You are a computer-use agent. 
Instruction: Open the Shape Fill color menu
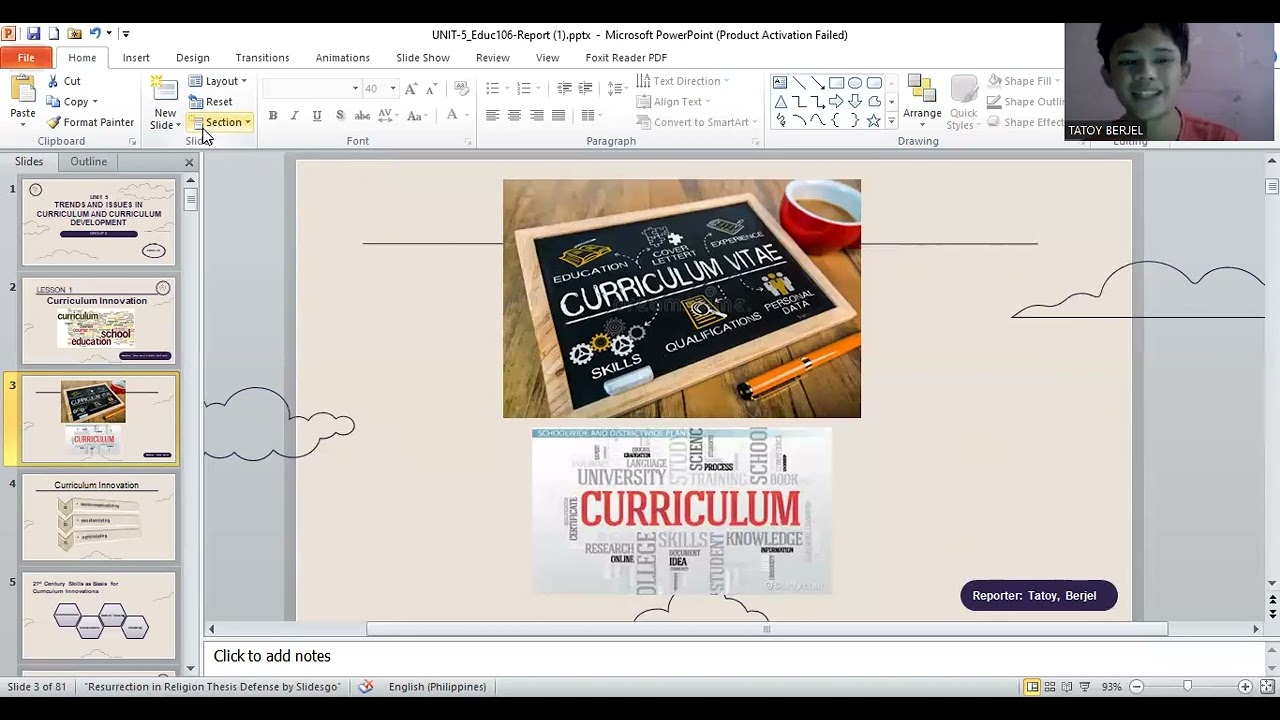1024,81
